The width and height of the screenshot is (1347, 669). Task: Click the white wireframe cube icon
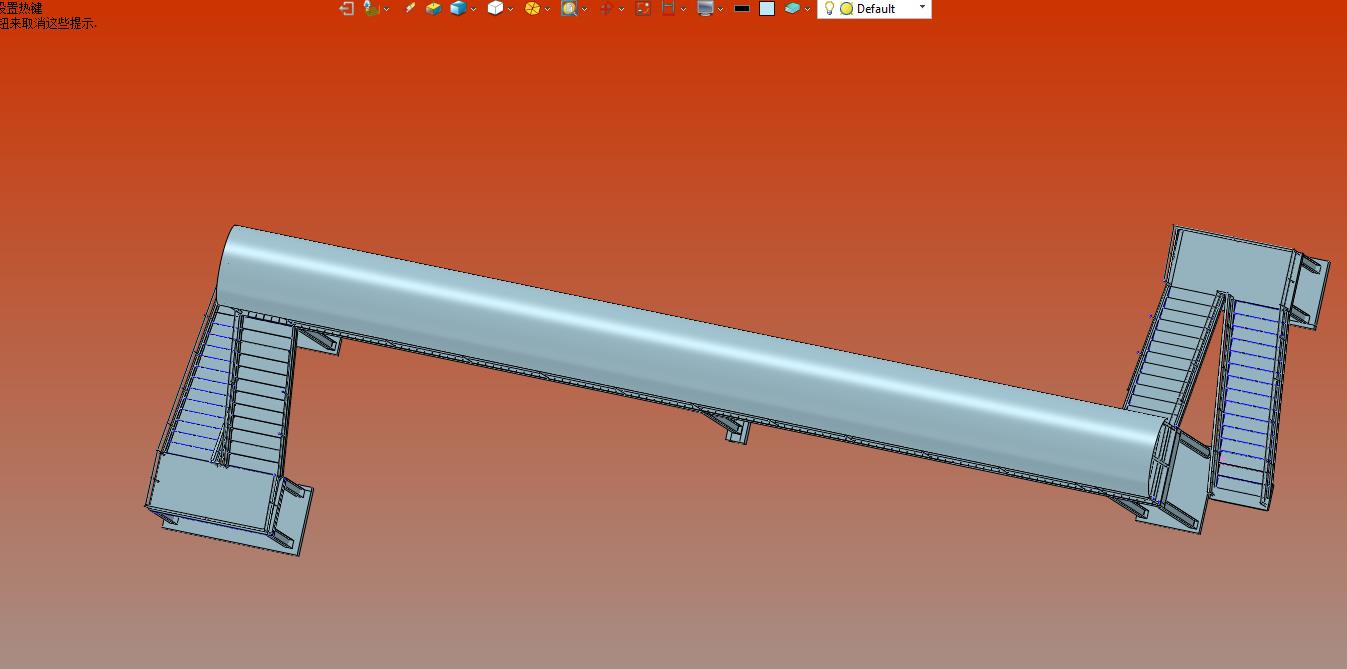(x=495, y=8)
